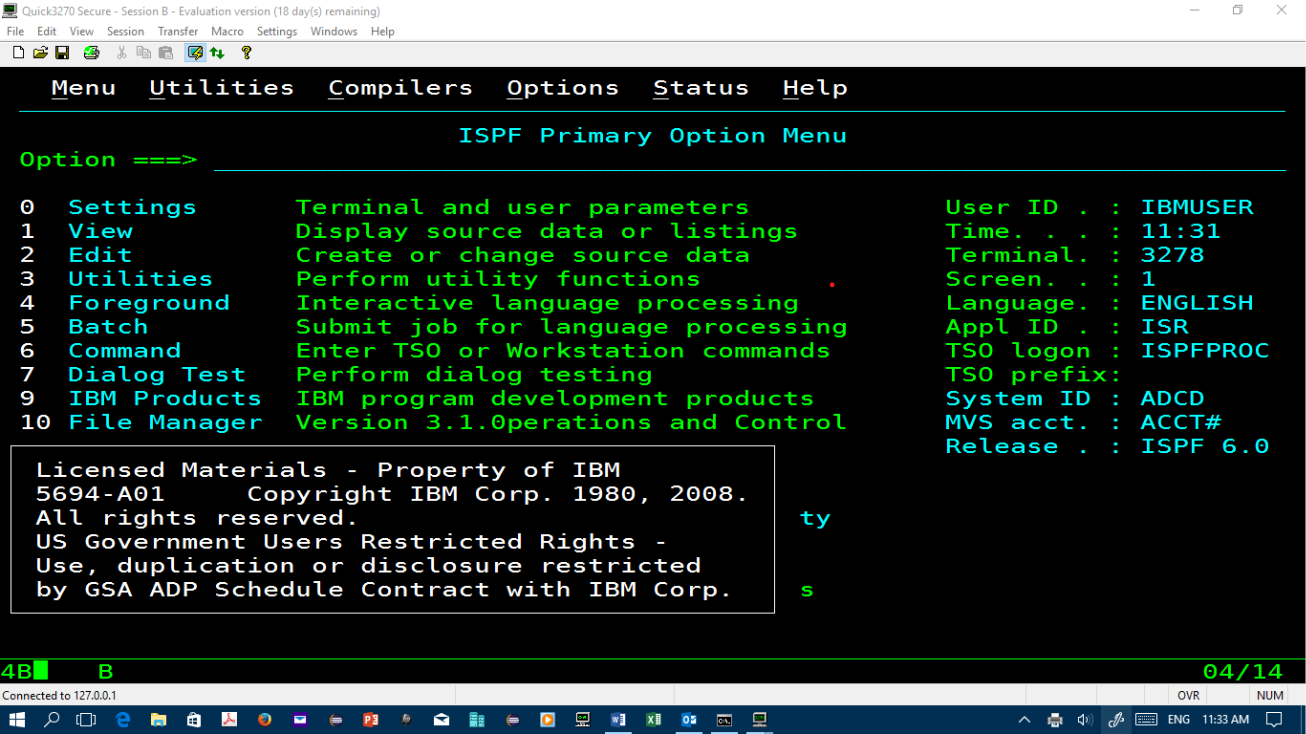Expand the ISPF Compilers pull-down
Viewport: 1306px width, 734px height.
click(400, 88)
